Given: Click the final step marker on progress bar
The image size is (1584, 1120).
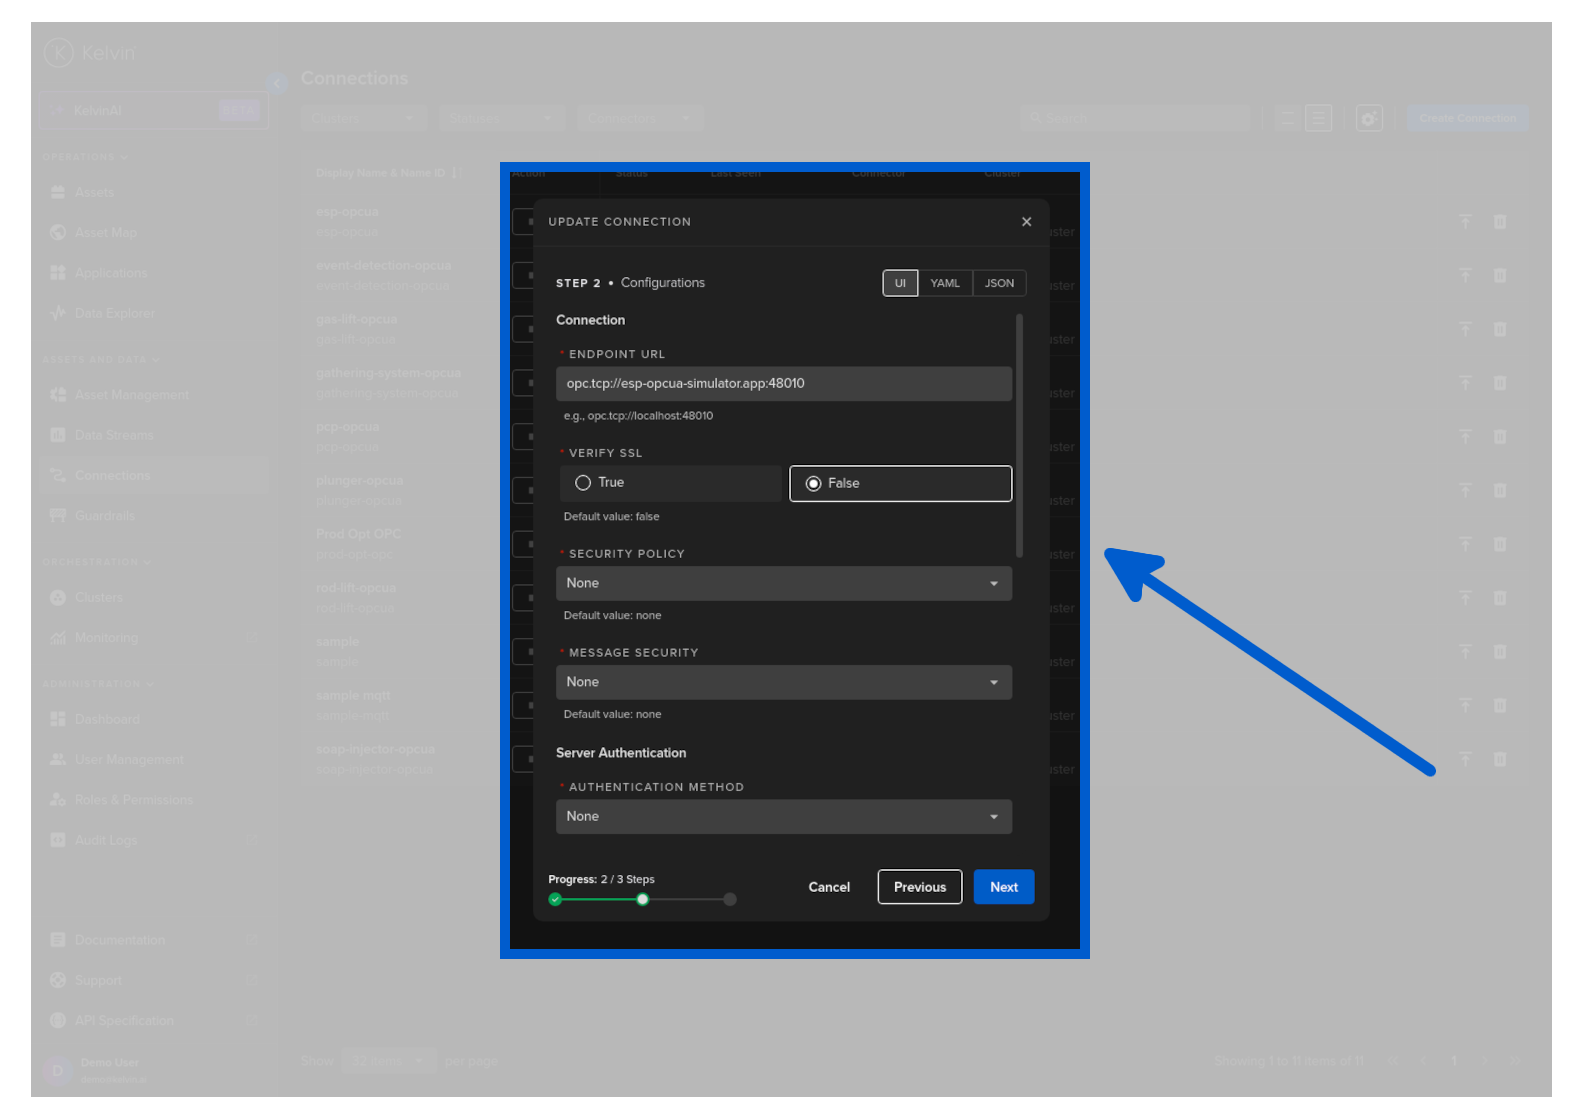Looking at the screenshot, I should (x=730, y=899).
